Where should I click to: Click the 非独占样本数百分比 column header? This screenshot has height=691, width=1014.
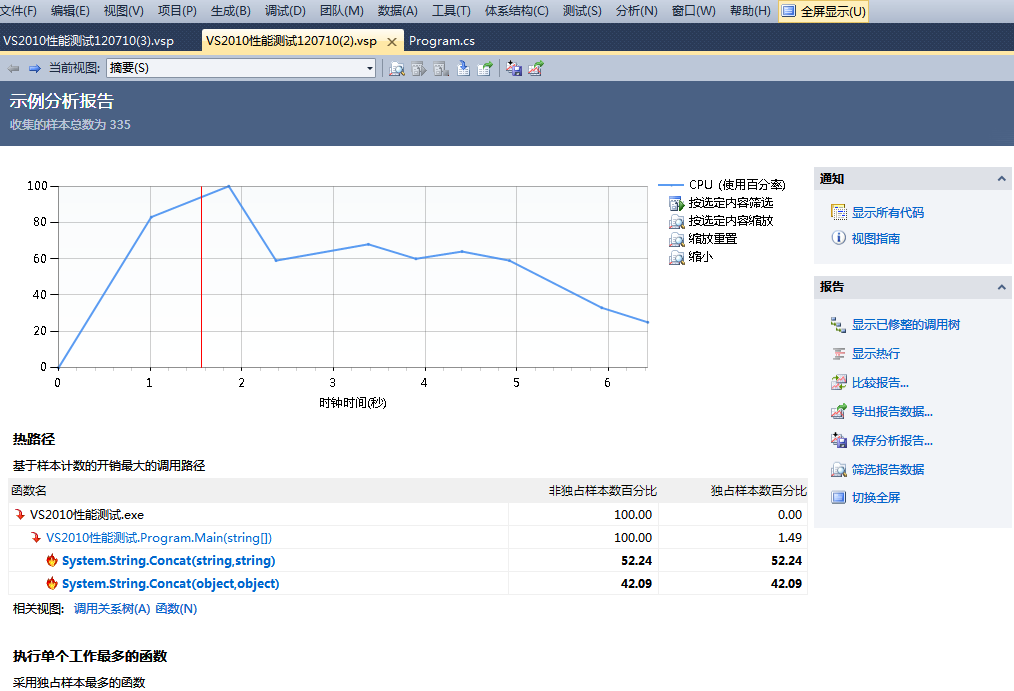coord(602,490)
